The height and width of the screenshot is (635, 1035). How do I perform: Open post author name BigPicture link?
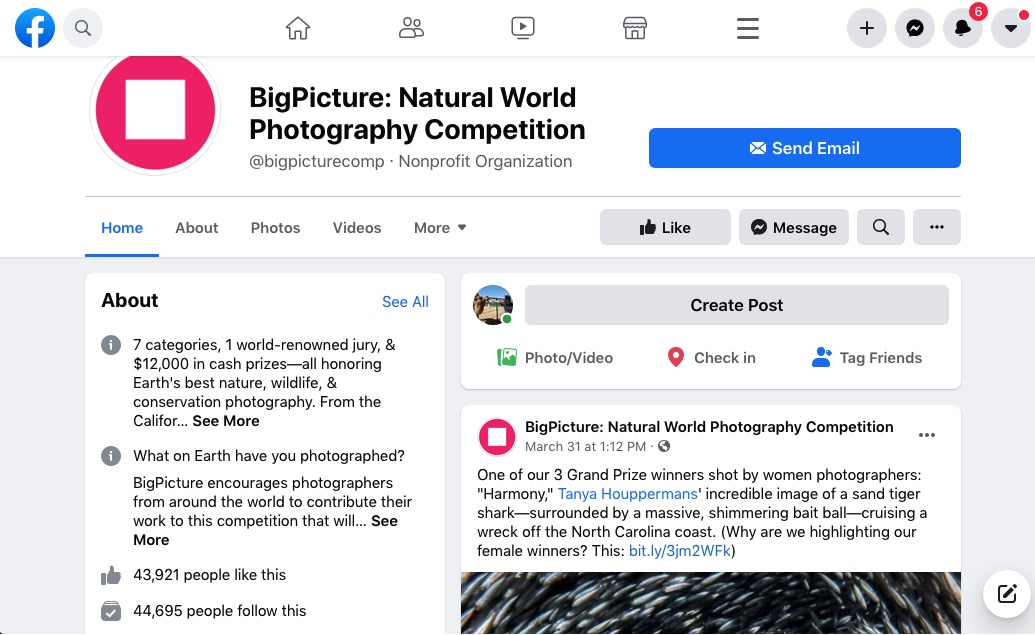(709, 427)
